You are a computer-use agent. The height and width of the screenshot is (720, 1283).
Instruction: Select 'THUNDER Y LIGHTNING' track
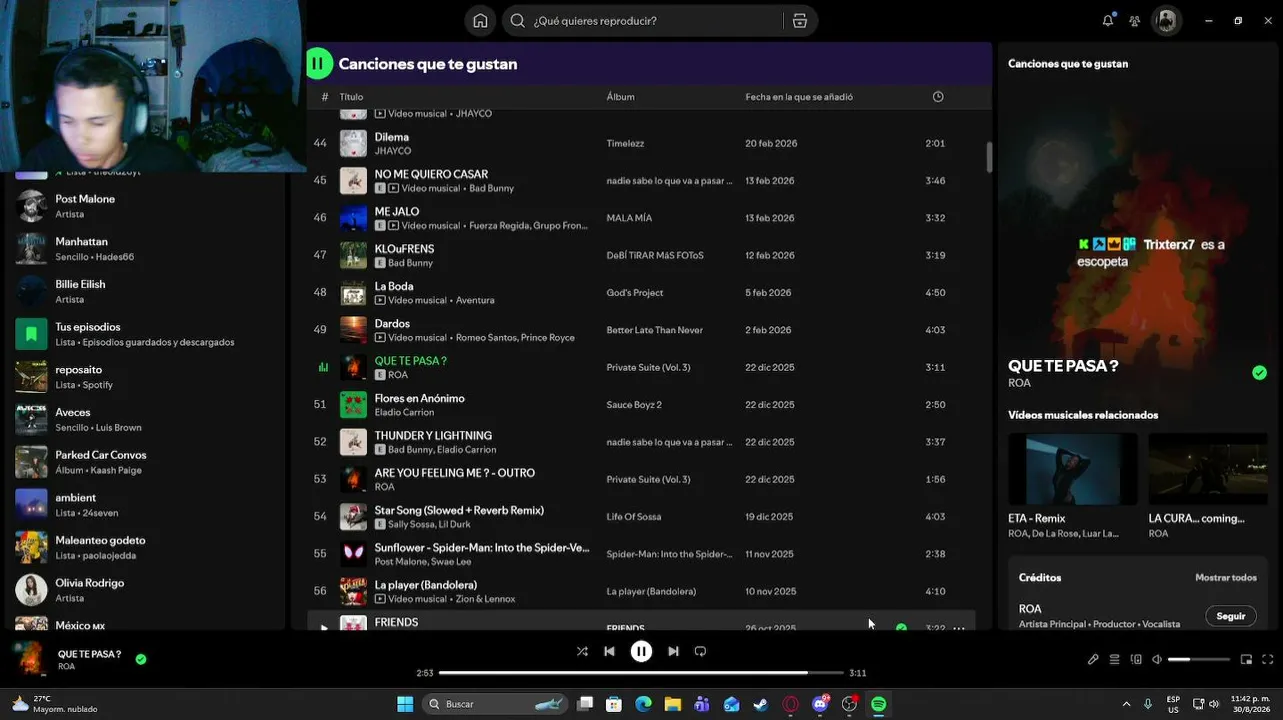click(x=641, y=442)
